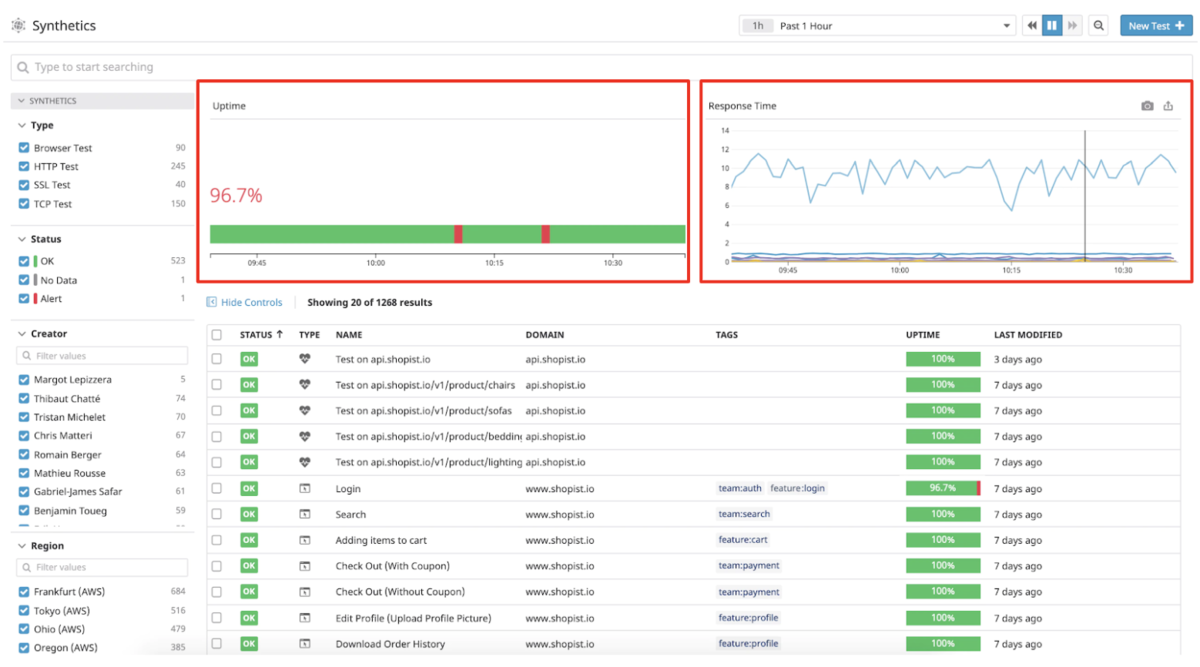Click the team:auth tag
Viewport: 1200px width, 667px height.
[740, 488]
